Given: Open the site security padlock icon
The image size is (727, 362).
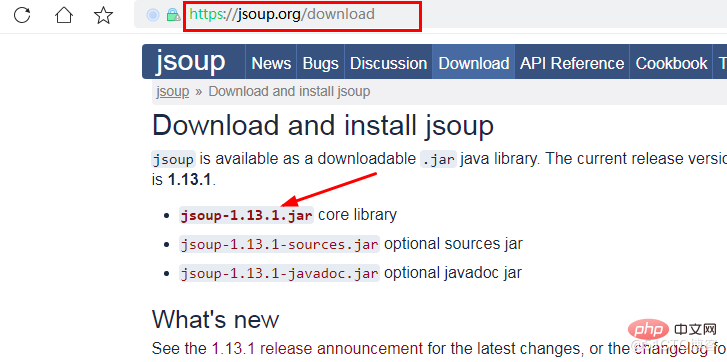Looking at the screenshot, I should 173,15.
